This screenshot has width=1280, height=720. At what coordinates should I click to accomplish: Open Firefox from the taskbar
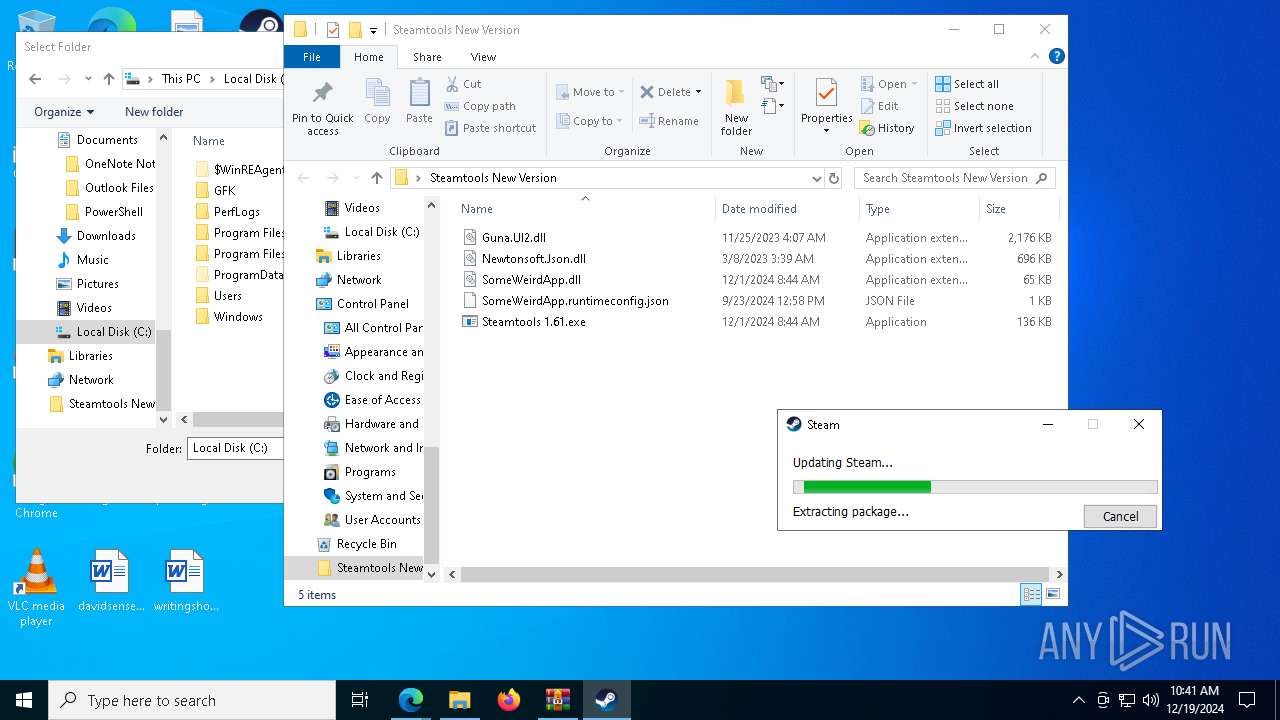508,700
